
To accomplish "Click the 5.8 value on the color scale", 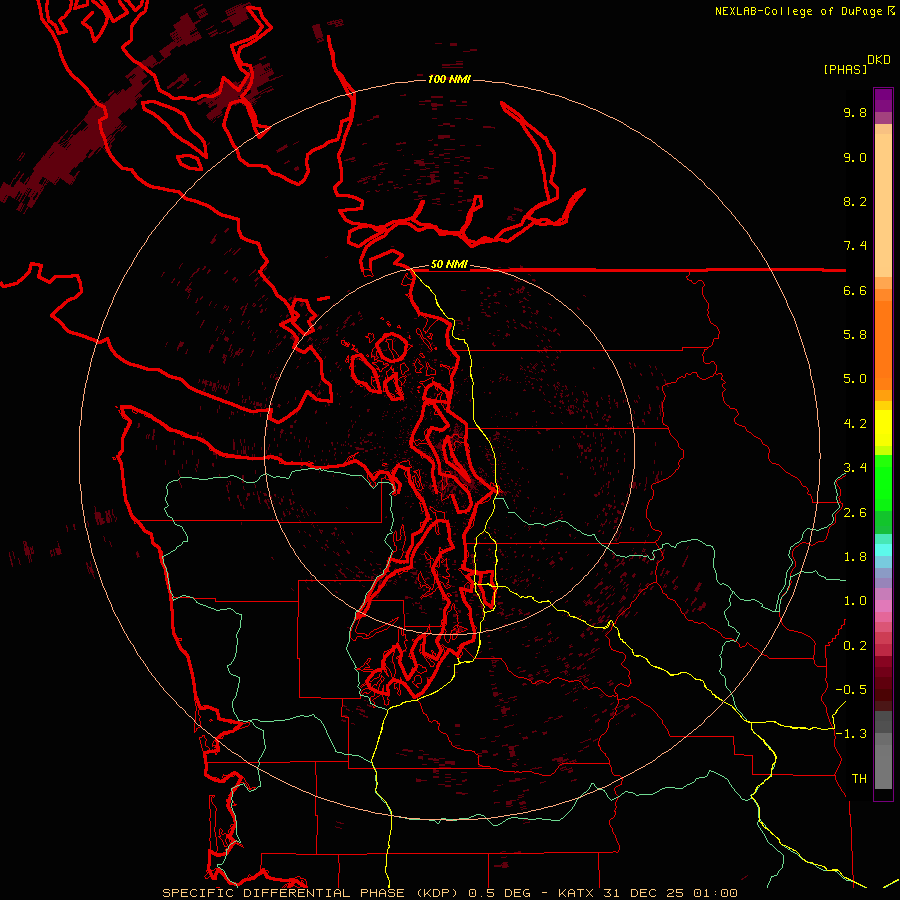I will [855, 335].
